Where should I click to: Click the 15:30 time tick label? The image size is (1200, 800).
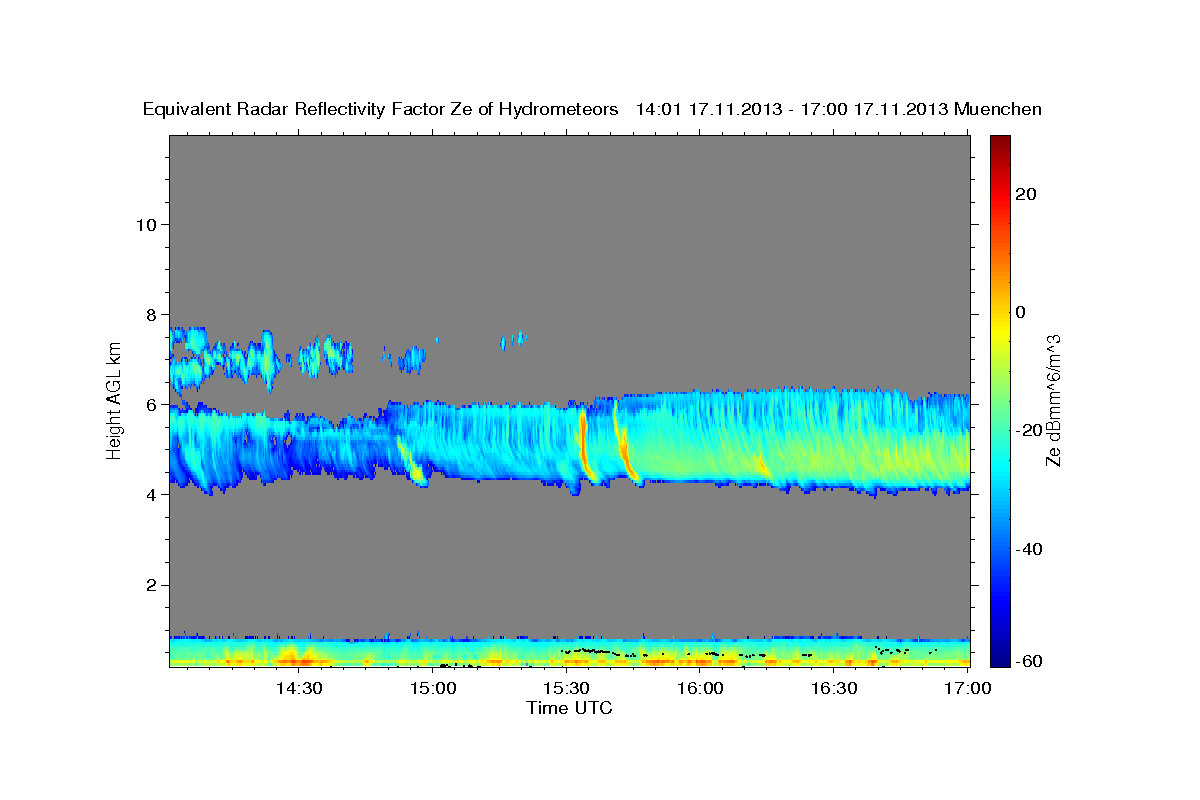pos(567,688)
